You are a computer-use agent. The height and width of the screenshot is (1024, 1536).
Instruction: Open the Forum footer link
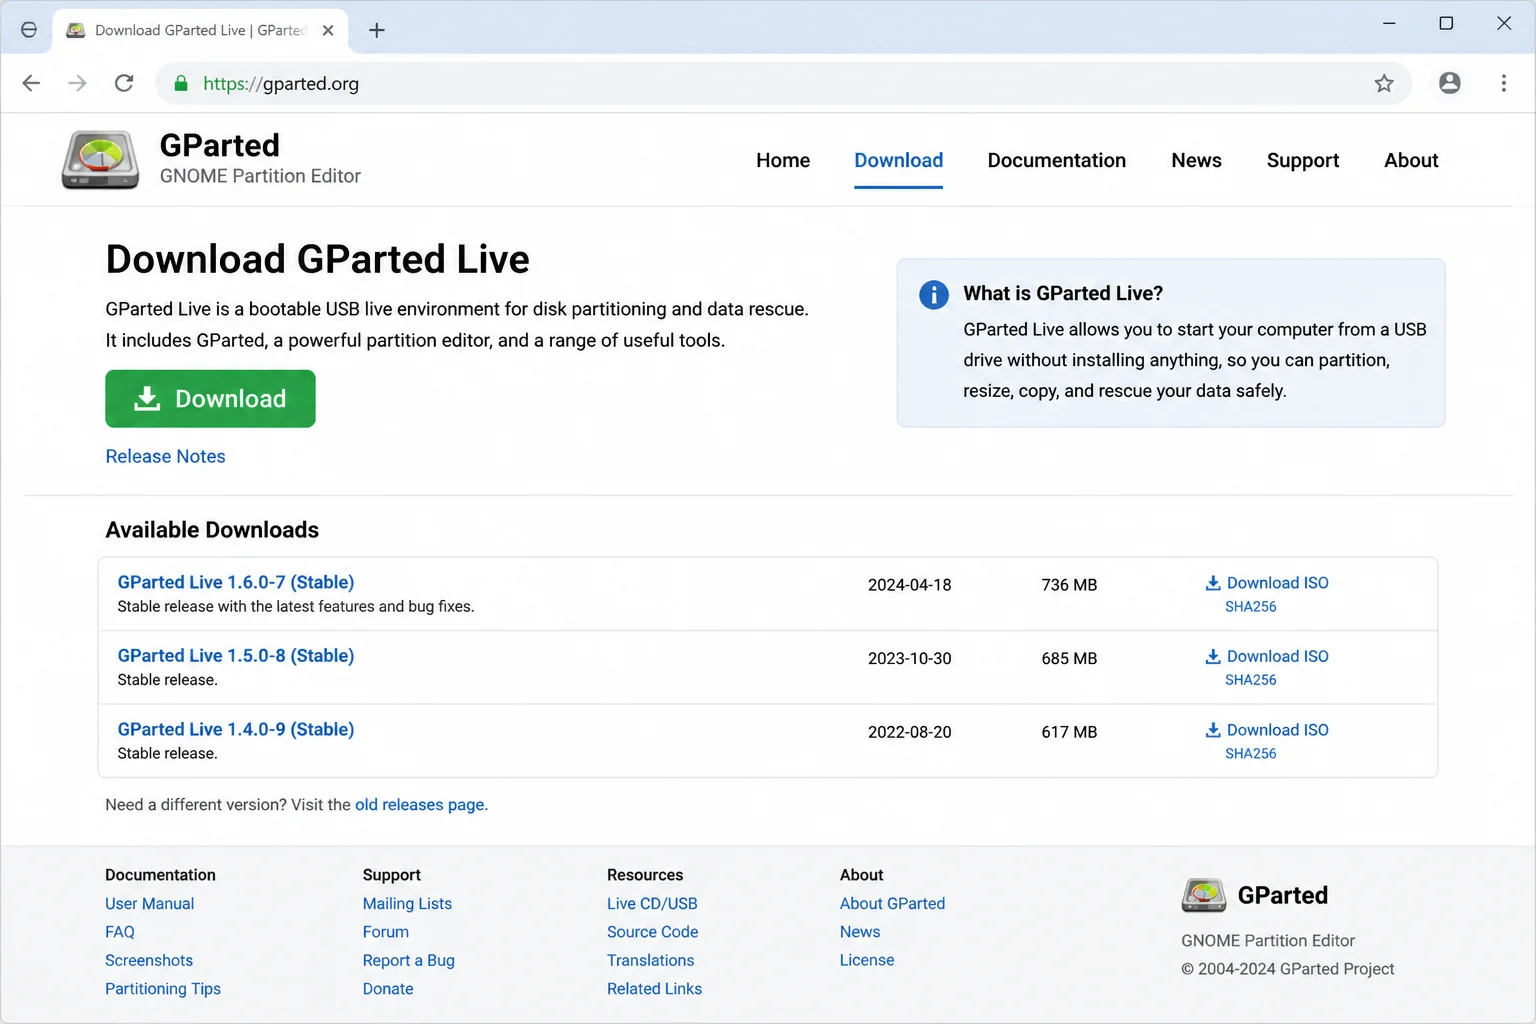386,932
